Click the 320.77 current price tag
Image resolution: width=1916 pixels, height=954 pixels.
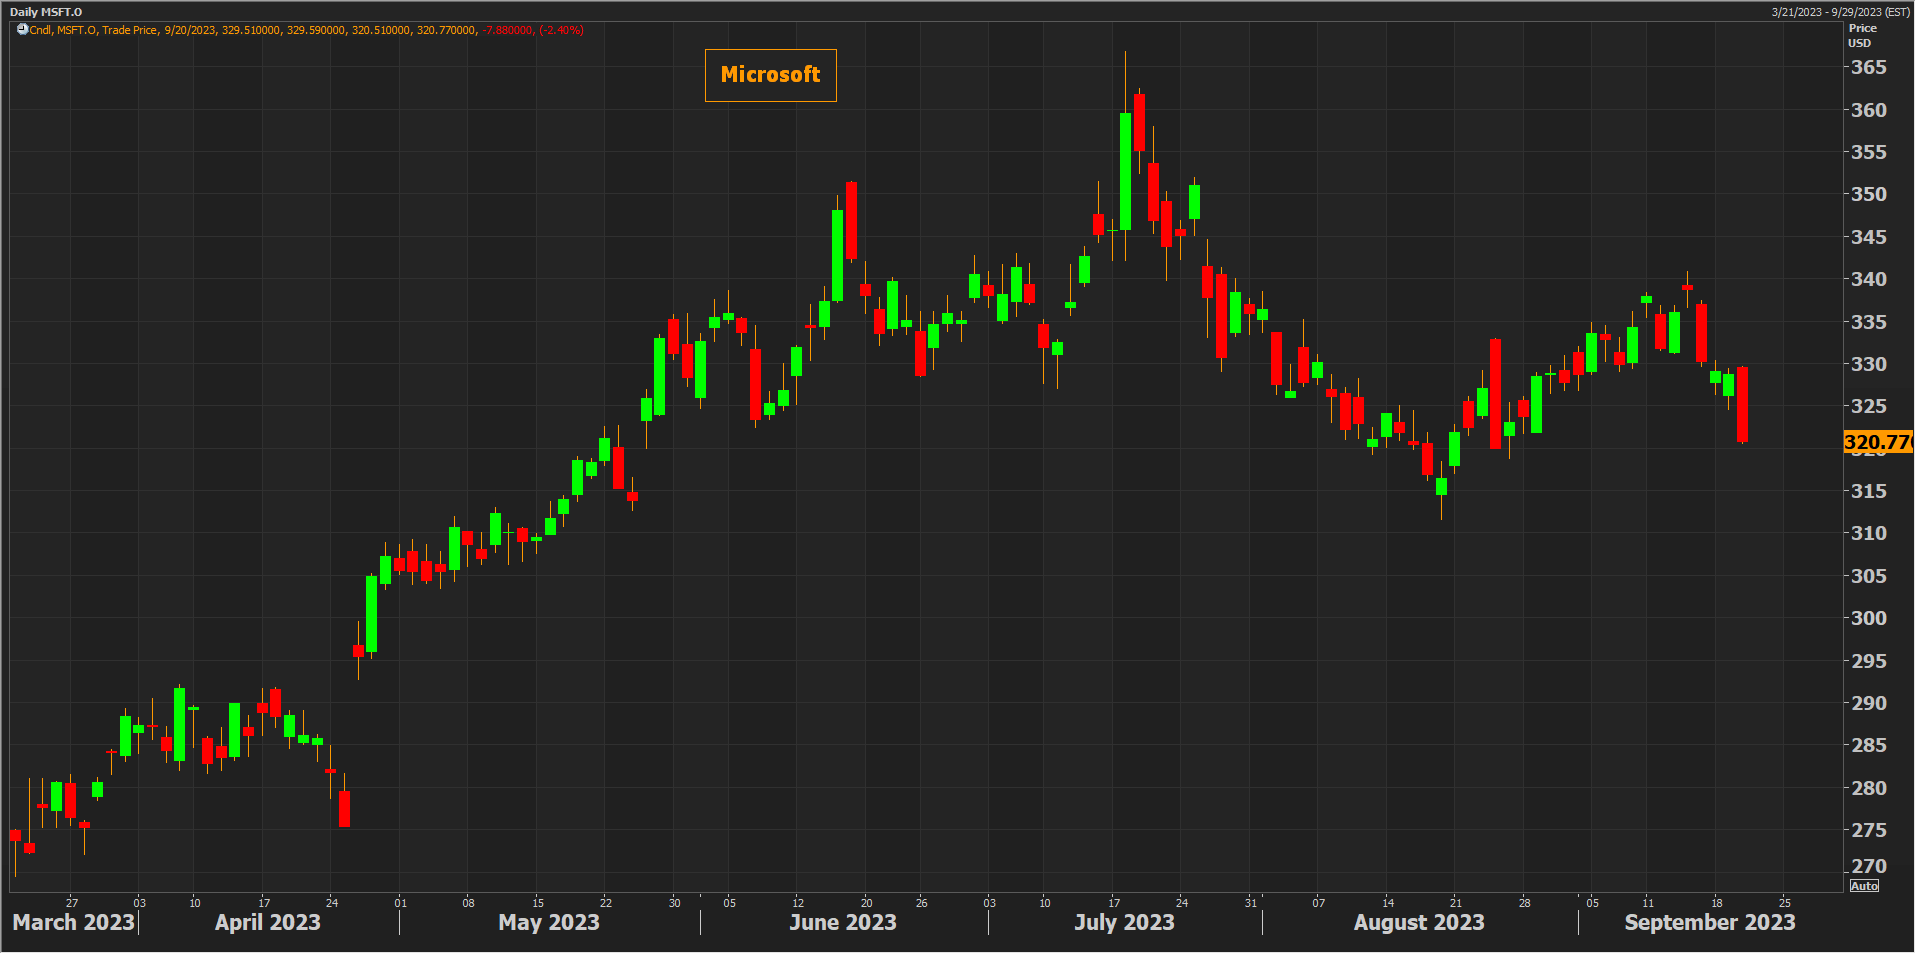(x=1877, y=442)
